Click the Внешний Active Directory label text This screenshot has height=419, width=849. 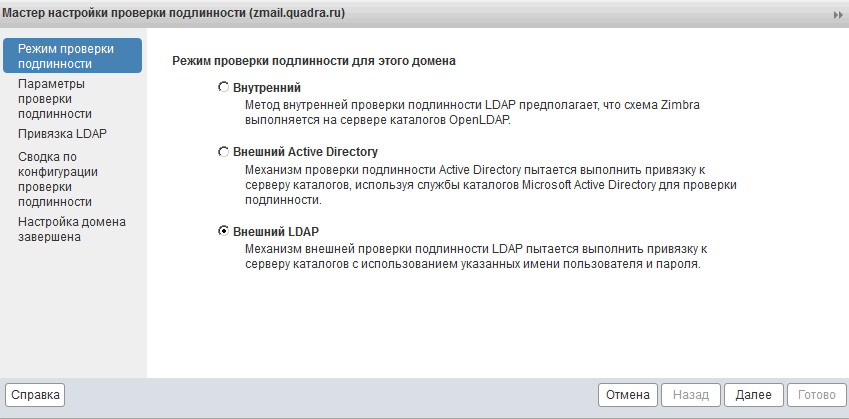[x=305, y=152]
